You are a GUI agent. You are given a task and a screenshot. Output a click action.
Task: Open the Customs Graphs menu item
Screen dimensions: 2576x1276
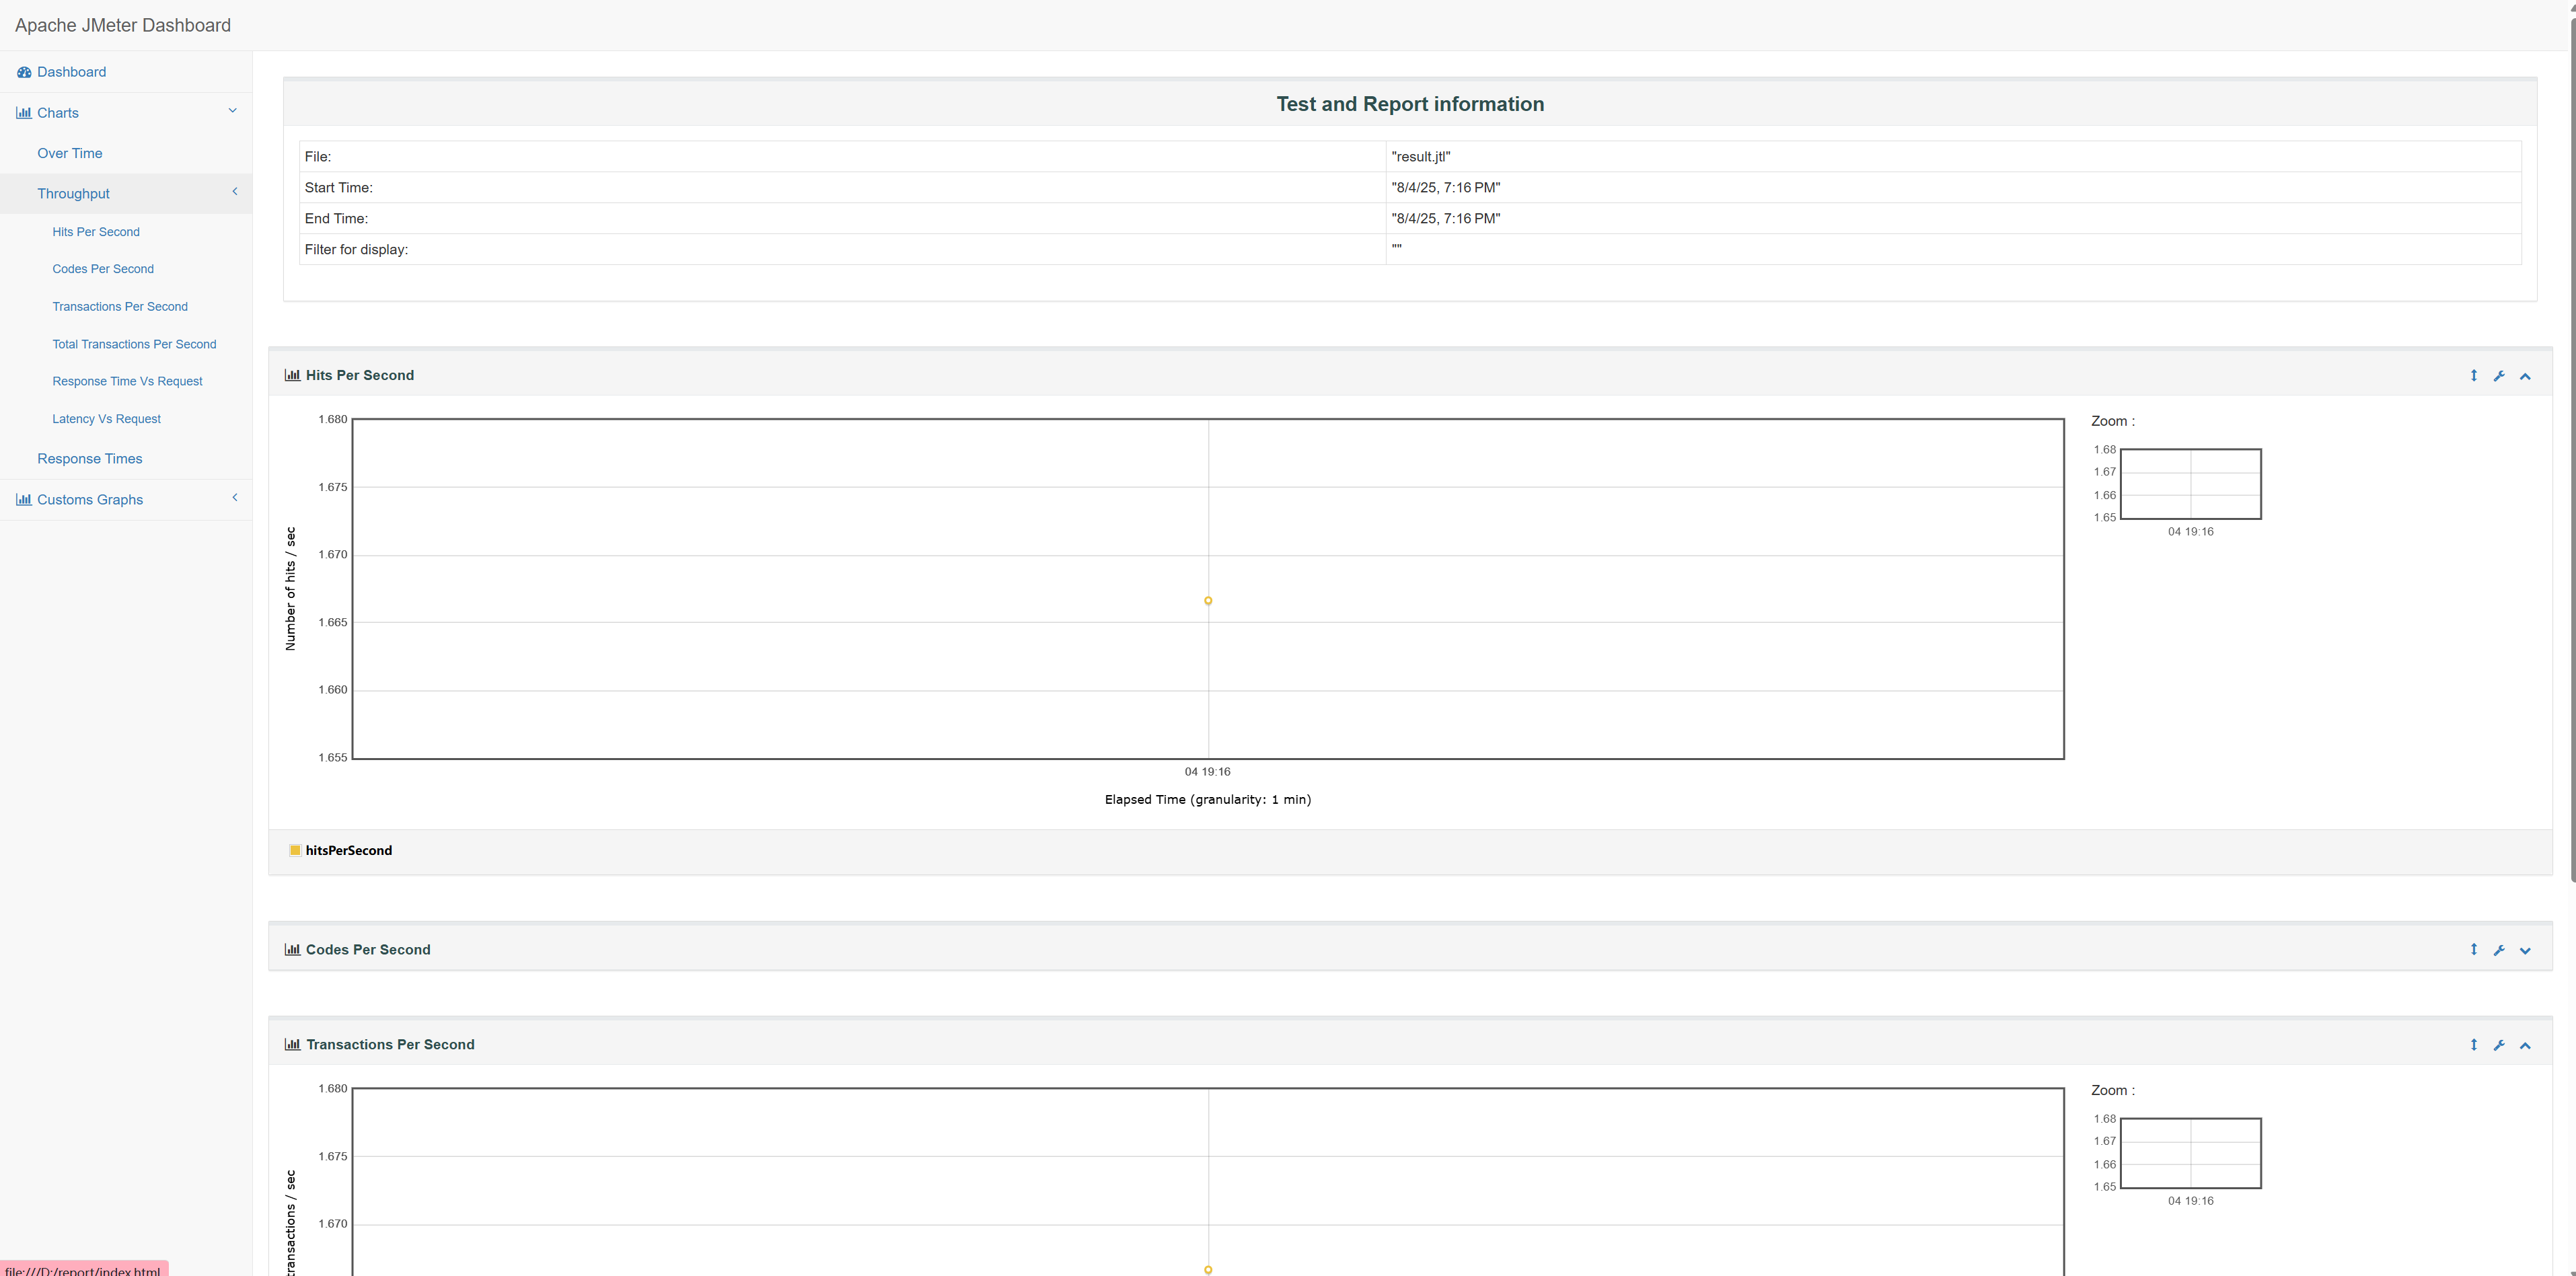(x=90, y=500)
